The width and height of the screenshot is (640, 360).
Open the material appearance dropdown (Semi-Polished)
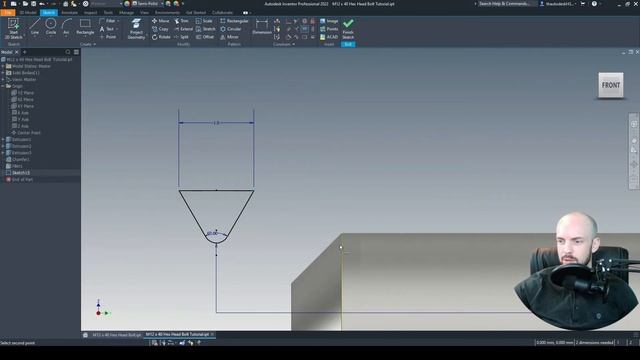(x=148, y=4)
